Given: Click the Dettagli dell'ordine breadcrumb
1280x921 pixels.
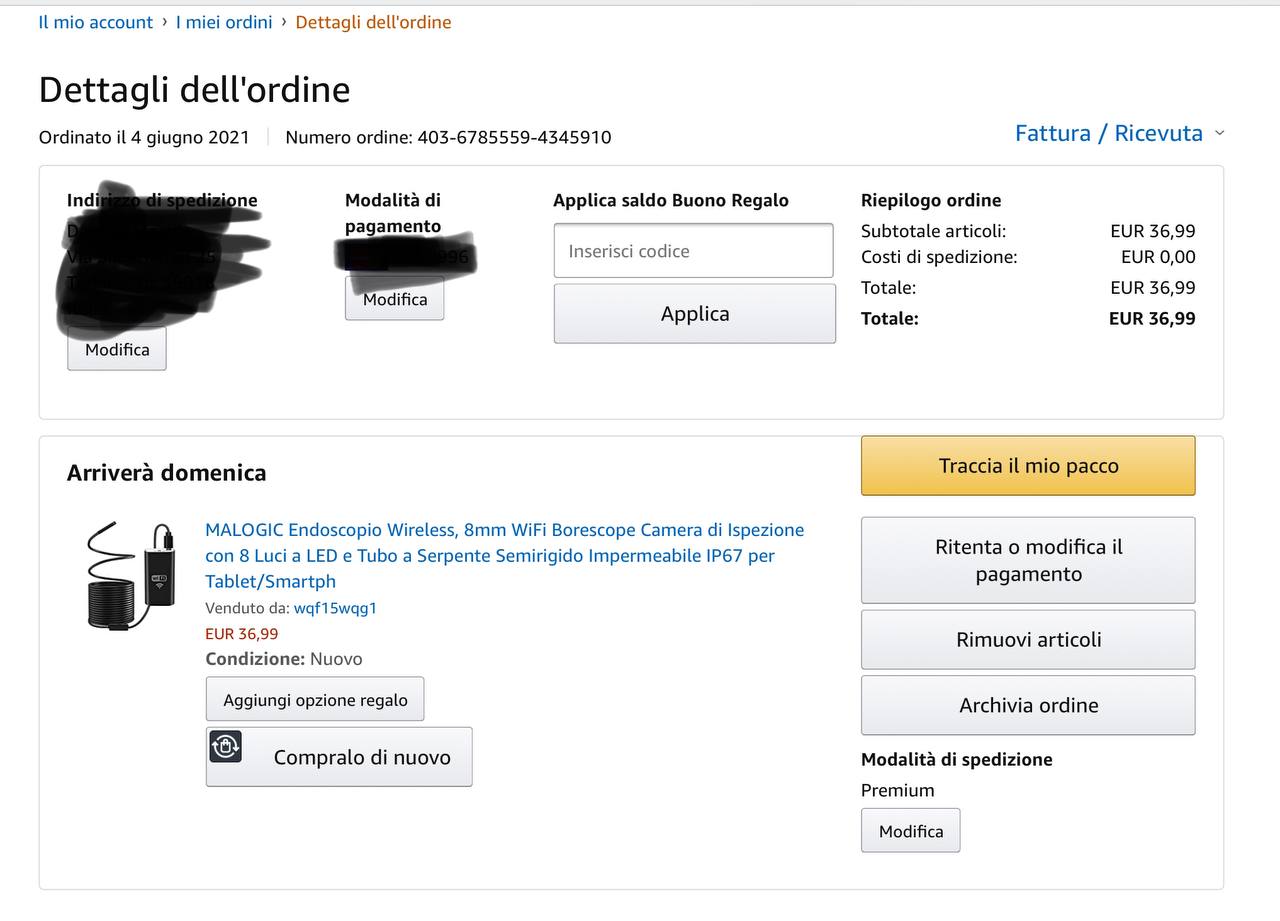Looking at the screenshot, I should pyautogui.click(x=373, y=22).
